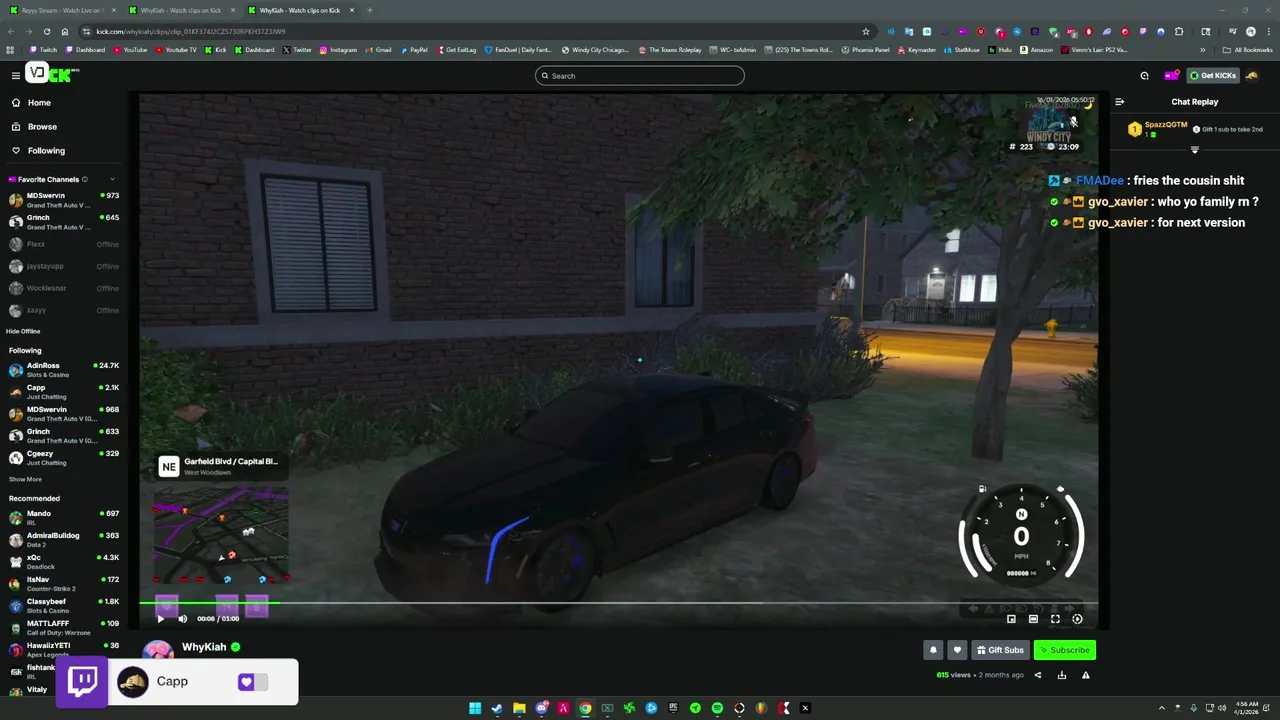Viewport: 1280px width, 720px height.
Task: Open Following in the sidebar
Action: (46, 150)
